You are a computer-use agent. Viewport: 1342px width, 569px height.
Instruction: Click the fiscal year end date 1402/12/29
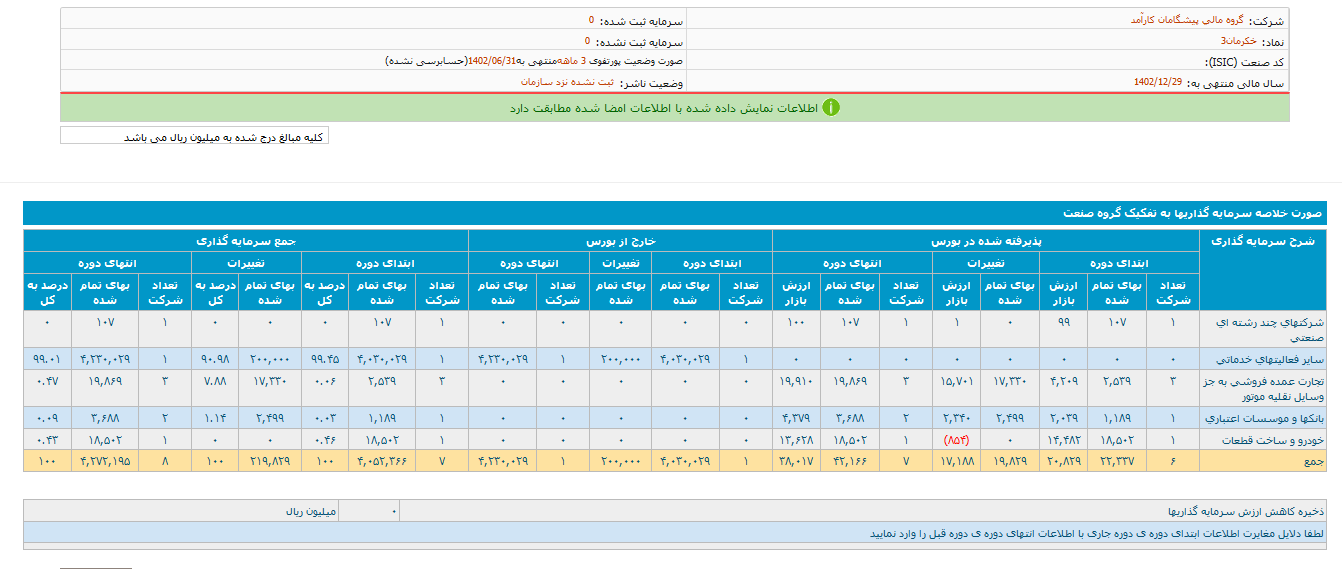click(1157, 83)
